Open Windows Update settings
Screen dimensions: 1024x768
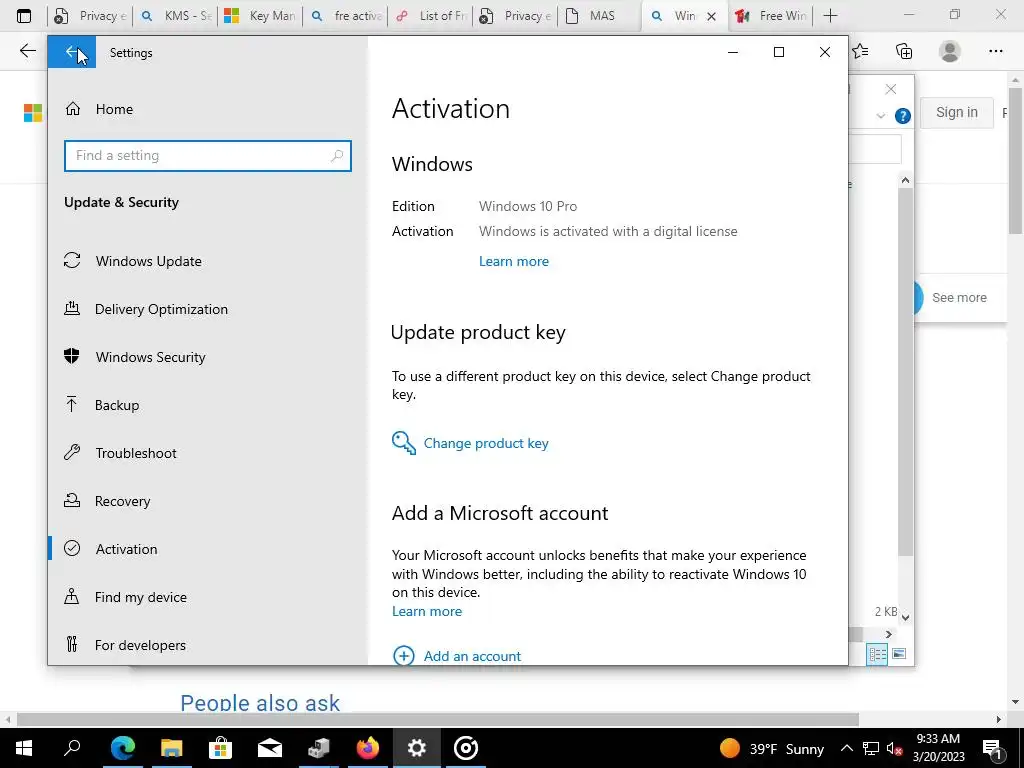[148, 261]
